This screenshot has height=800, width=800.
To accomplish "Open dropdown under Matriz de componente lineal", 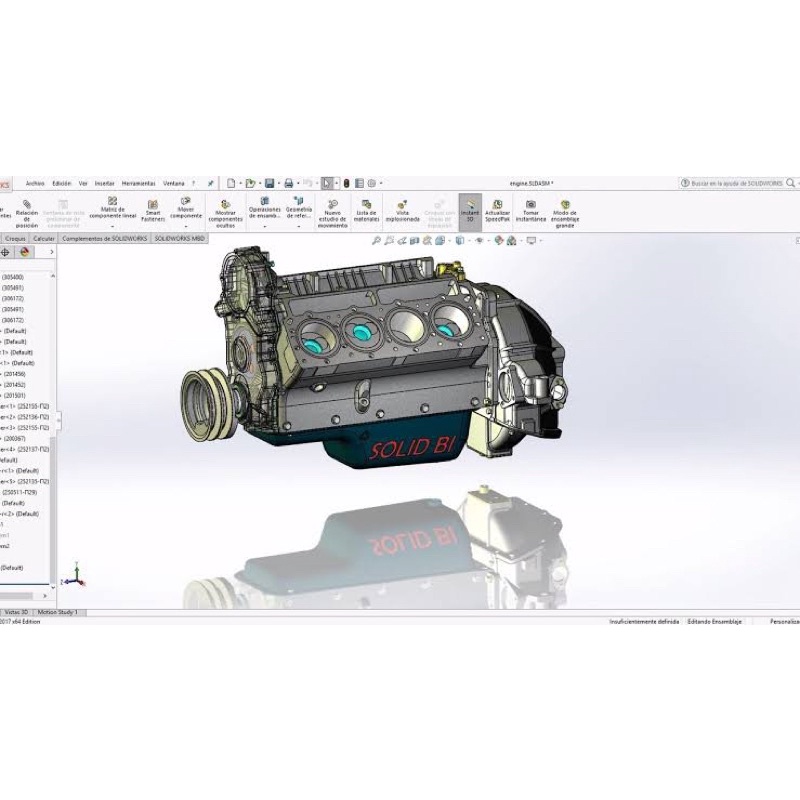I will (x=113, y=226).
